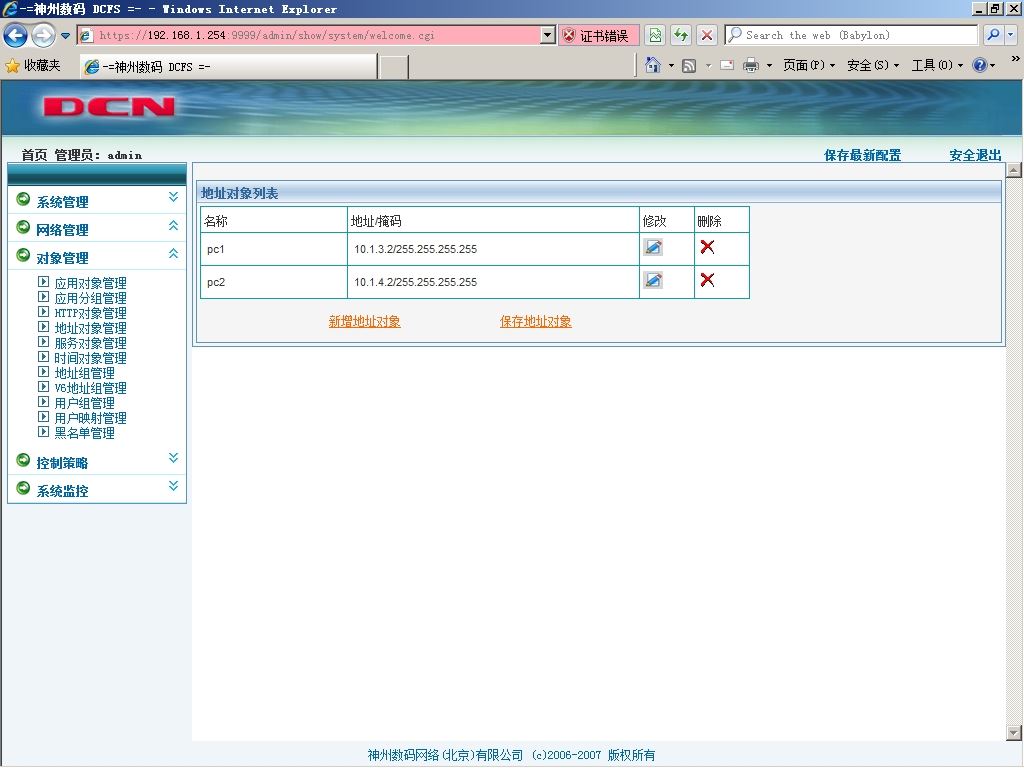Select the pc1 name cell
Screen dimensions: 1024x768
tap(274, 249)
